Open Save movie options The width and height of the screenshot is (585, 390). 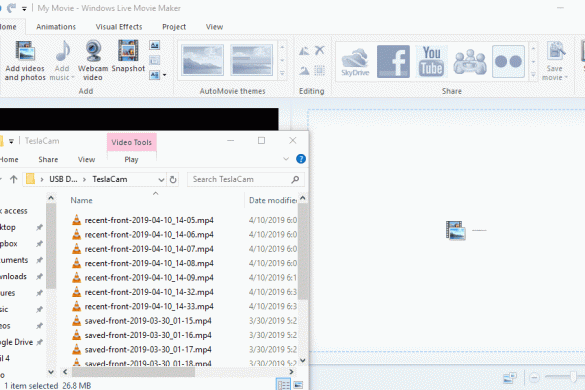[x=555, y=60]
